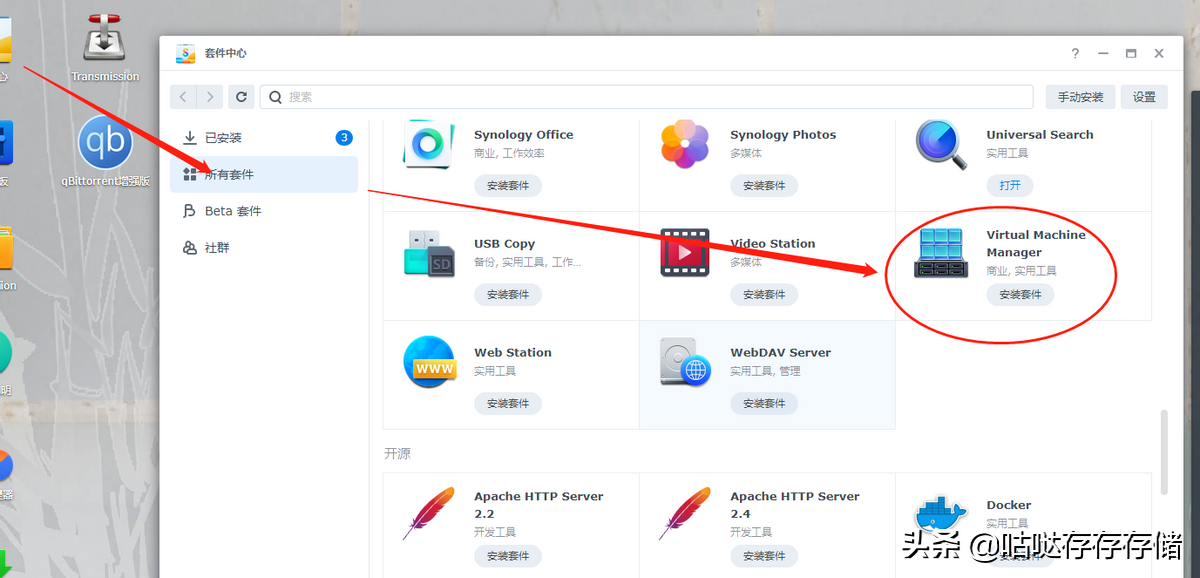Click the 手动安装 button
Image resolution: width=1200 pixels, height=578 pixels.
tap(1080, 96)
